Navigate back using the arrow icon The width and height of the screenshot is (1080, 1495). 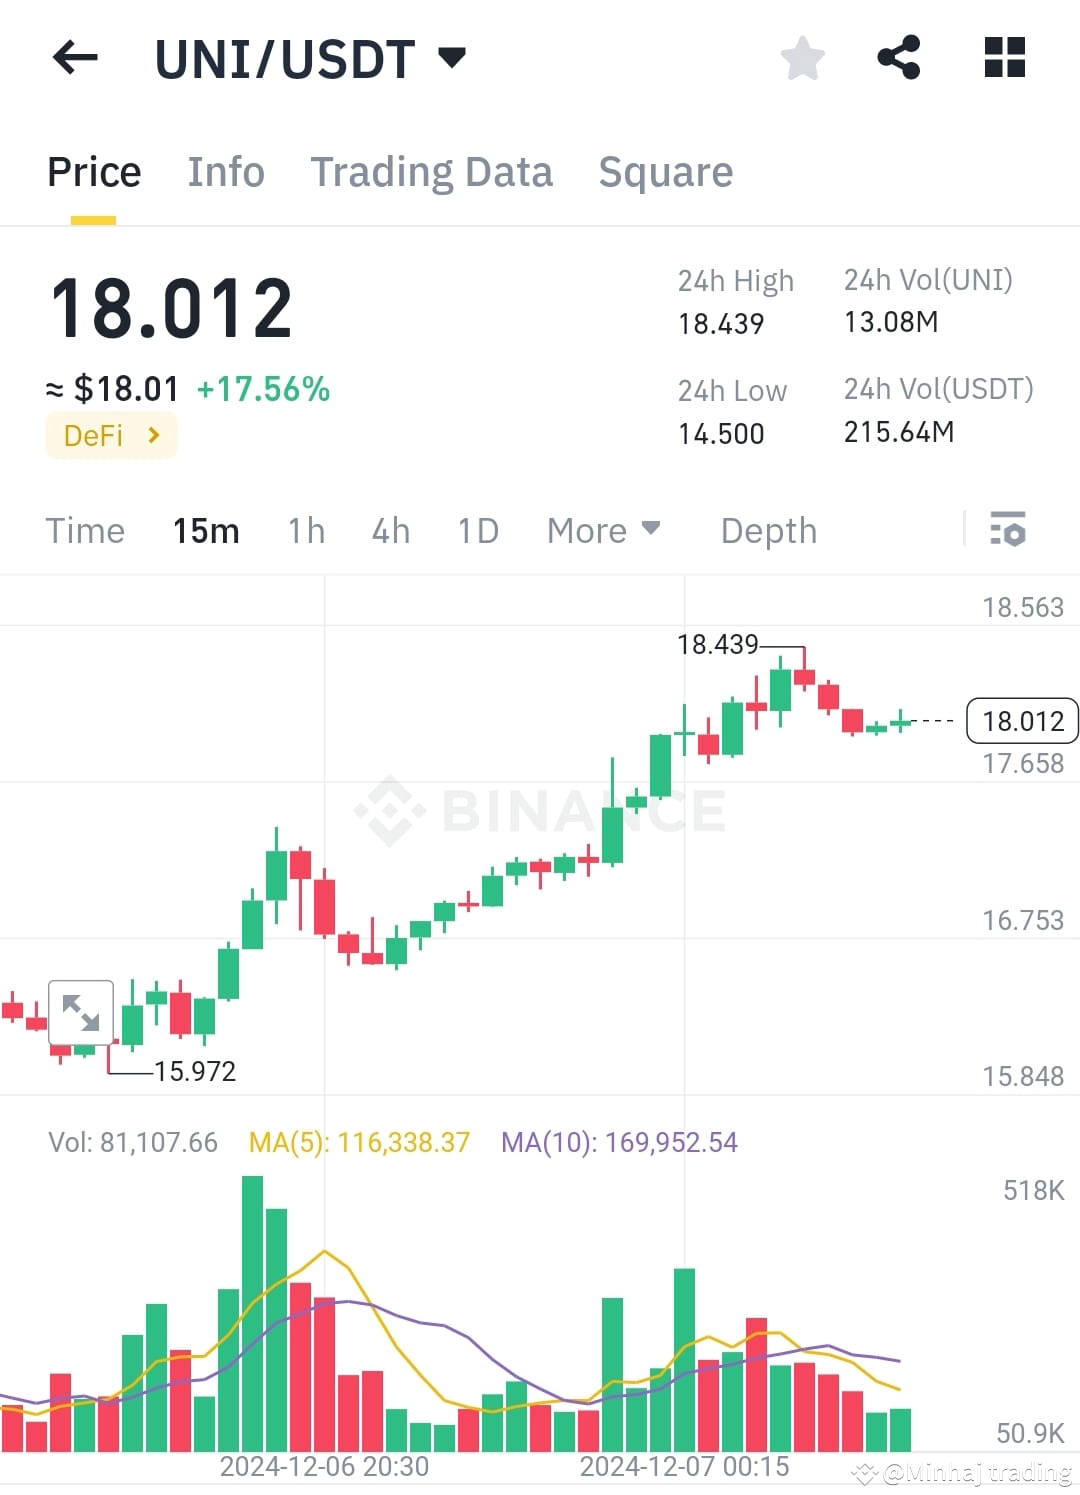pyautogui.click(x=75, y=57)
